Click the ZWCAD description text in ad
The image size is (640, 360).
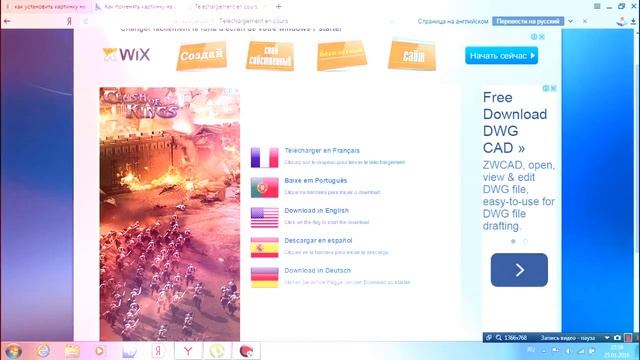[518, 196]
